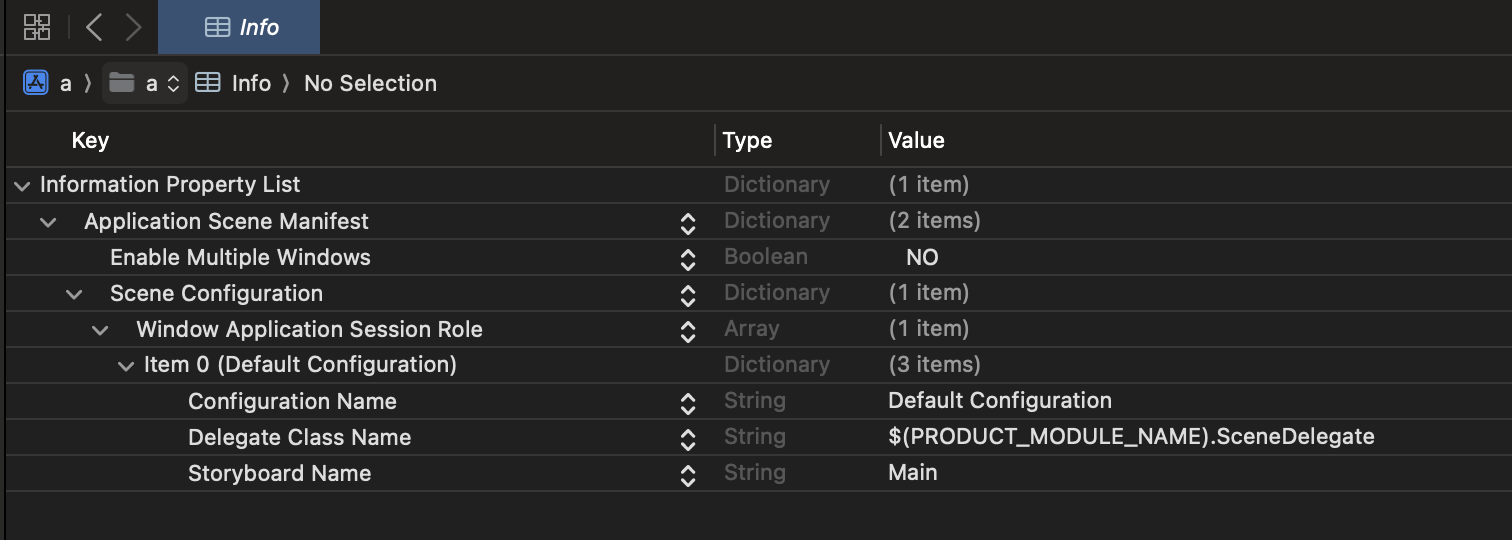Screen dimensions: 1512x540
Task: Select the Info editor tab
Action: pyautogui.click(x=240, y=27)
